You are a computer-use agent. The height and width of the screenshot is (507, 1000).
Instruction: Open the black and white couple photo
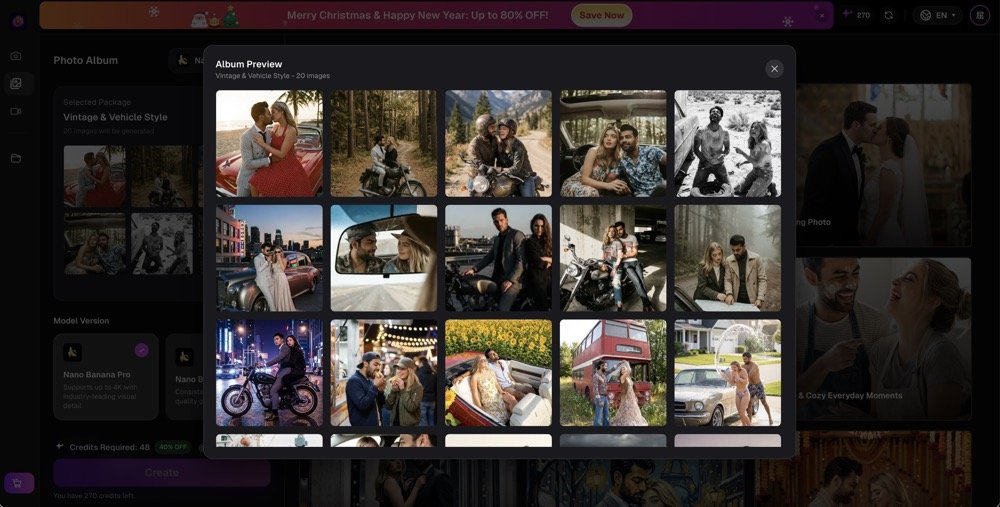click(727, 143)
